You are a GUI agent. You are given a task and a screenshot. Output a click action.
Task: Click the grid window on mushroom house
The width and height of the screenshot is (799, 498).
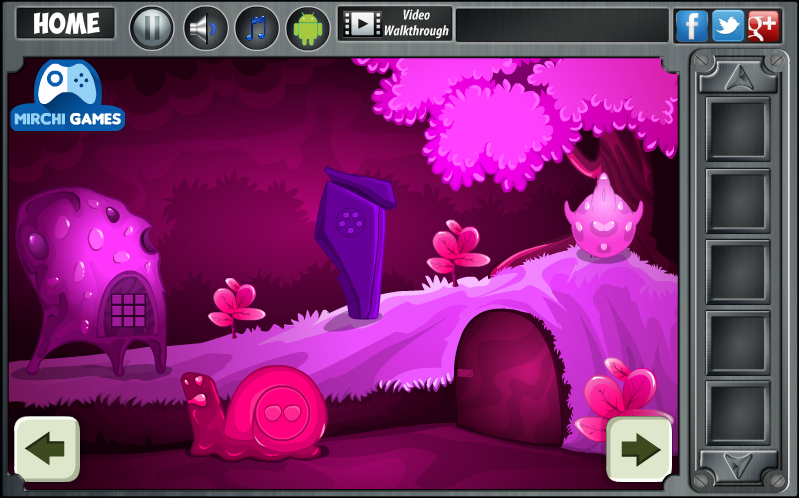pyautogui.click(x=128, y=310)
